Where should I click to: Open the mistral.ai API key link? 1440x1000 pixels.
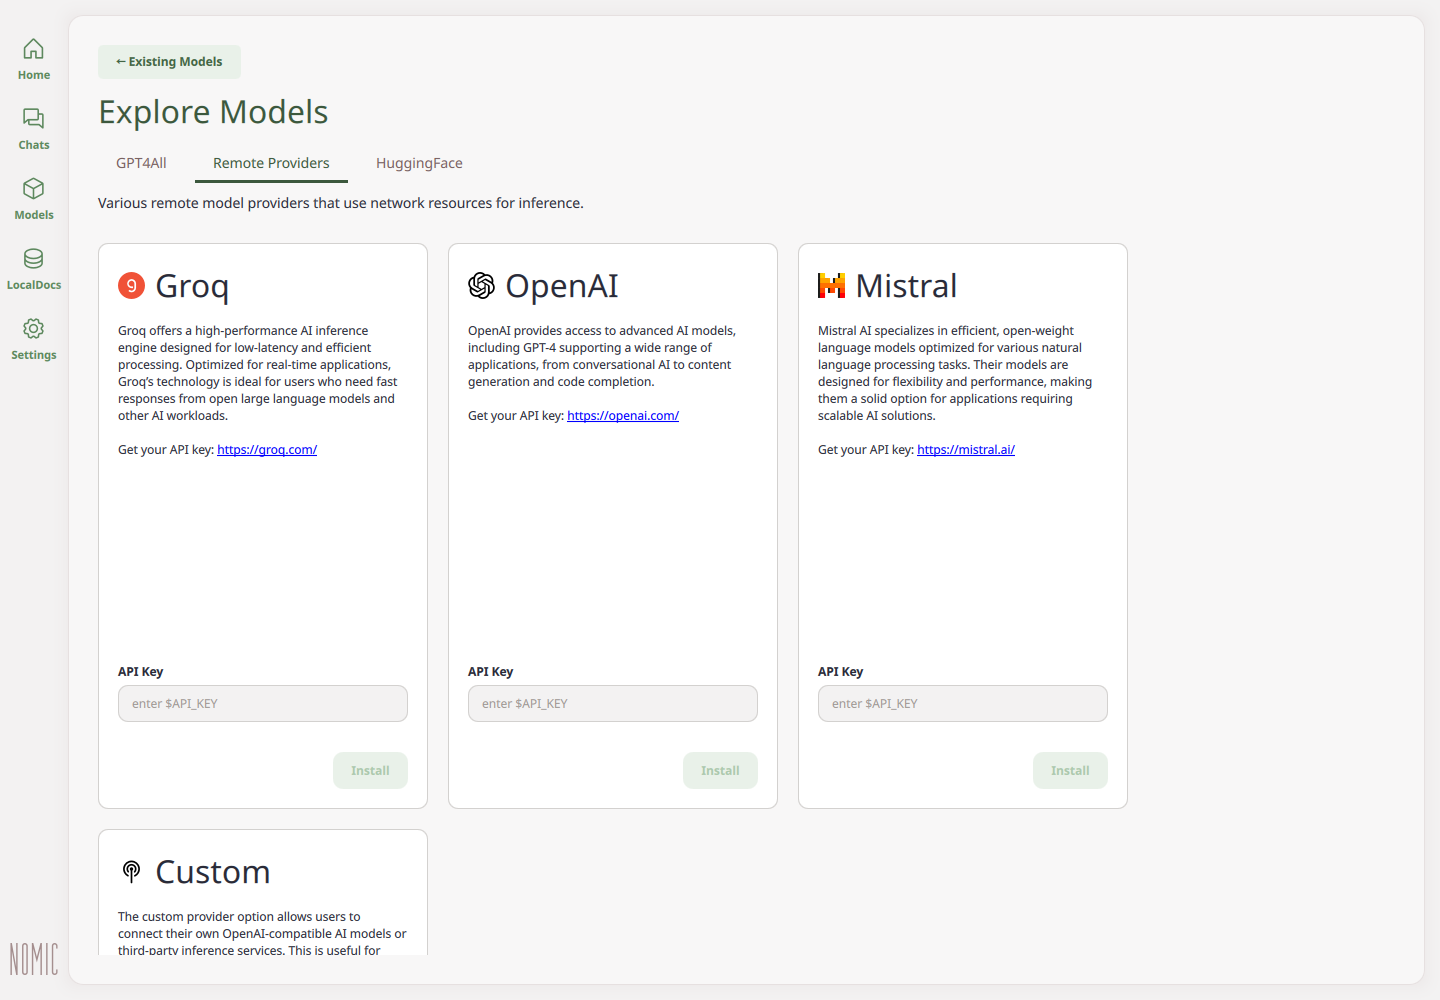966,450
